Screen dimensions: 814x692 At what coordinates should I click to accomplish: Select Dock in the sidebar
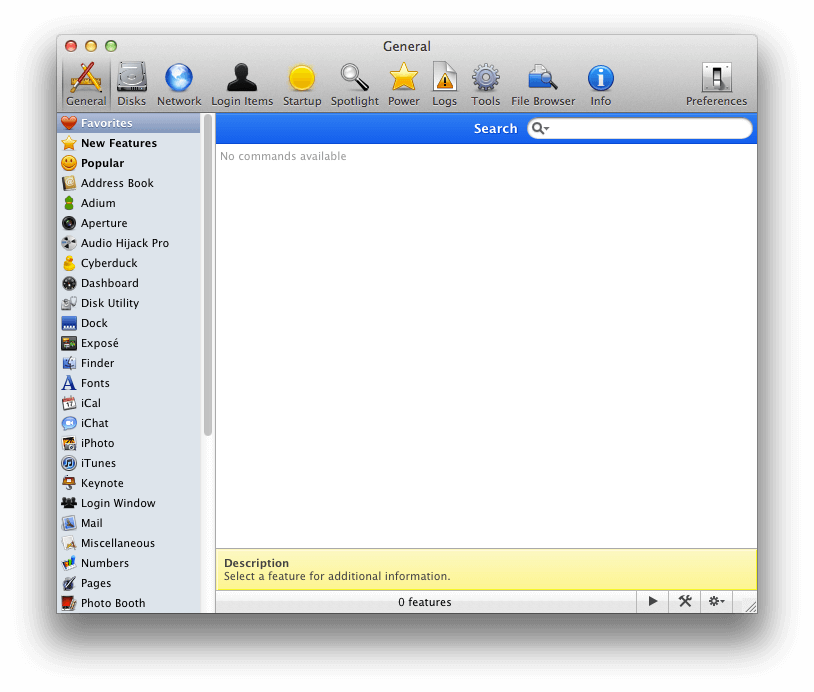(x=128, y=323)
